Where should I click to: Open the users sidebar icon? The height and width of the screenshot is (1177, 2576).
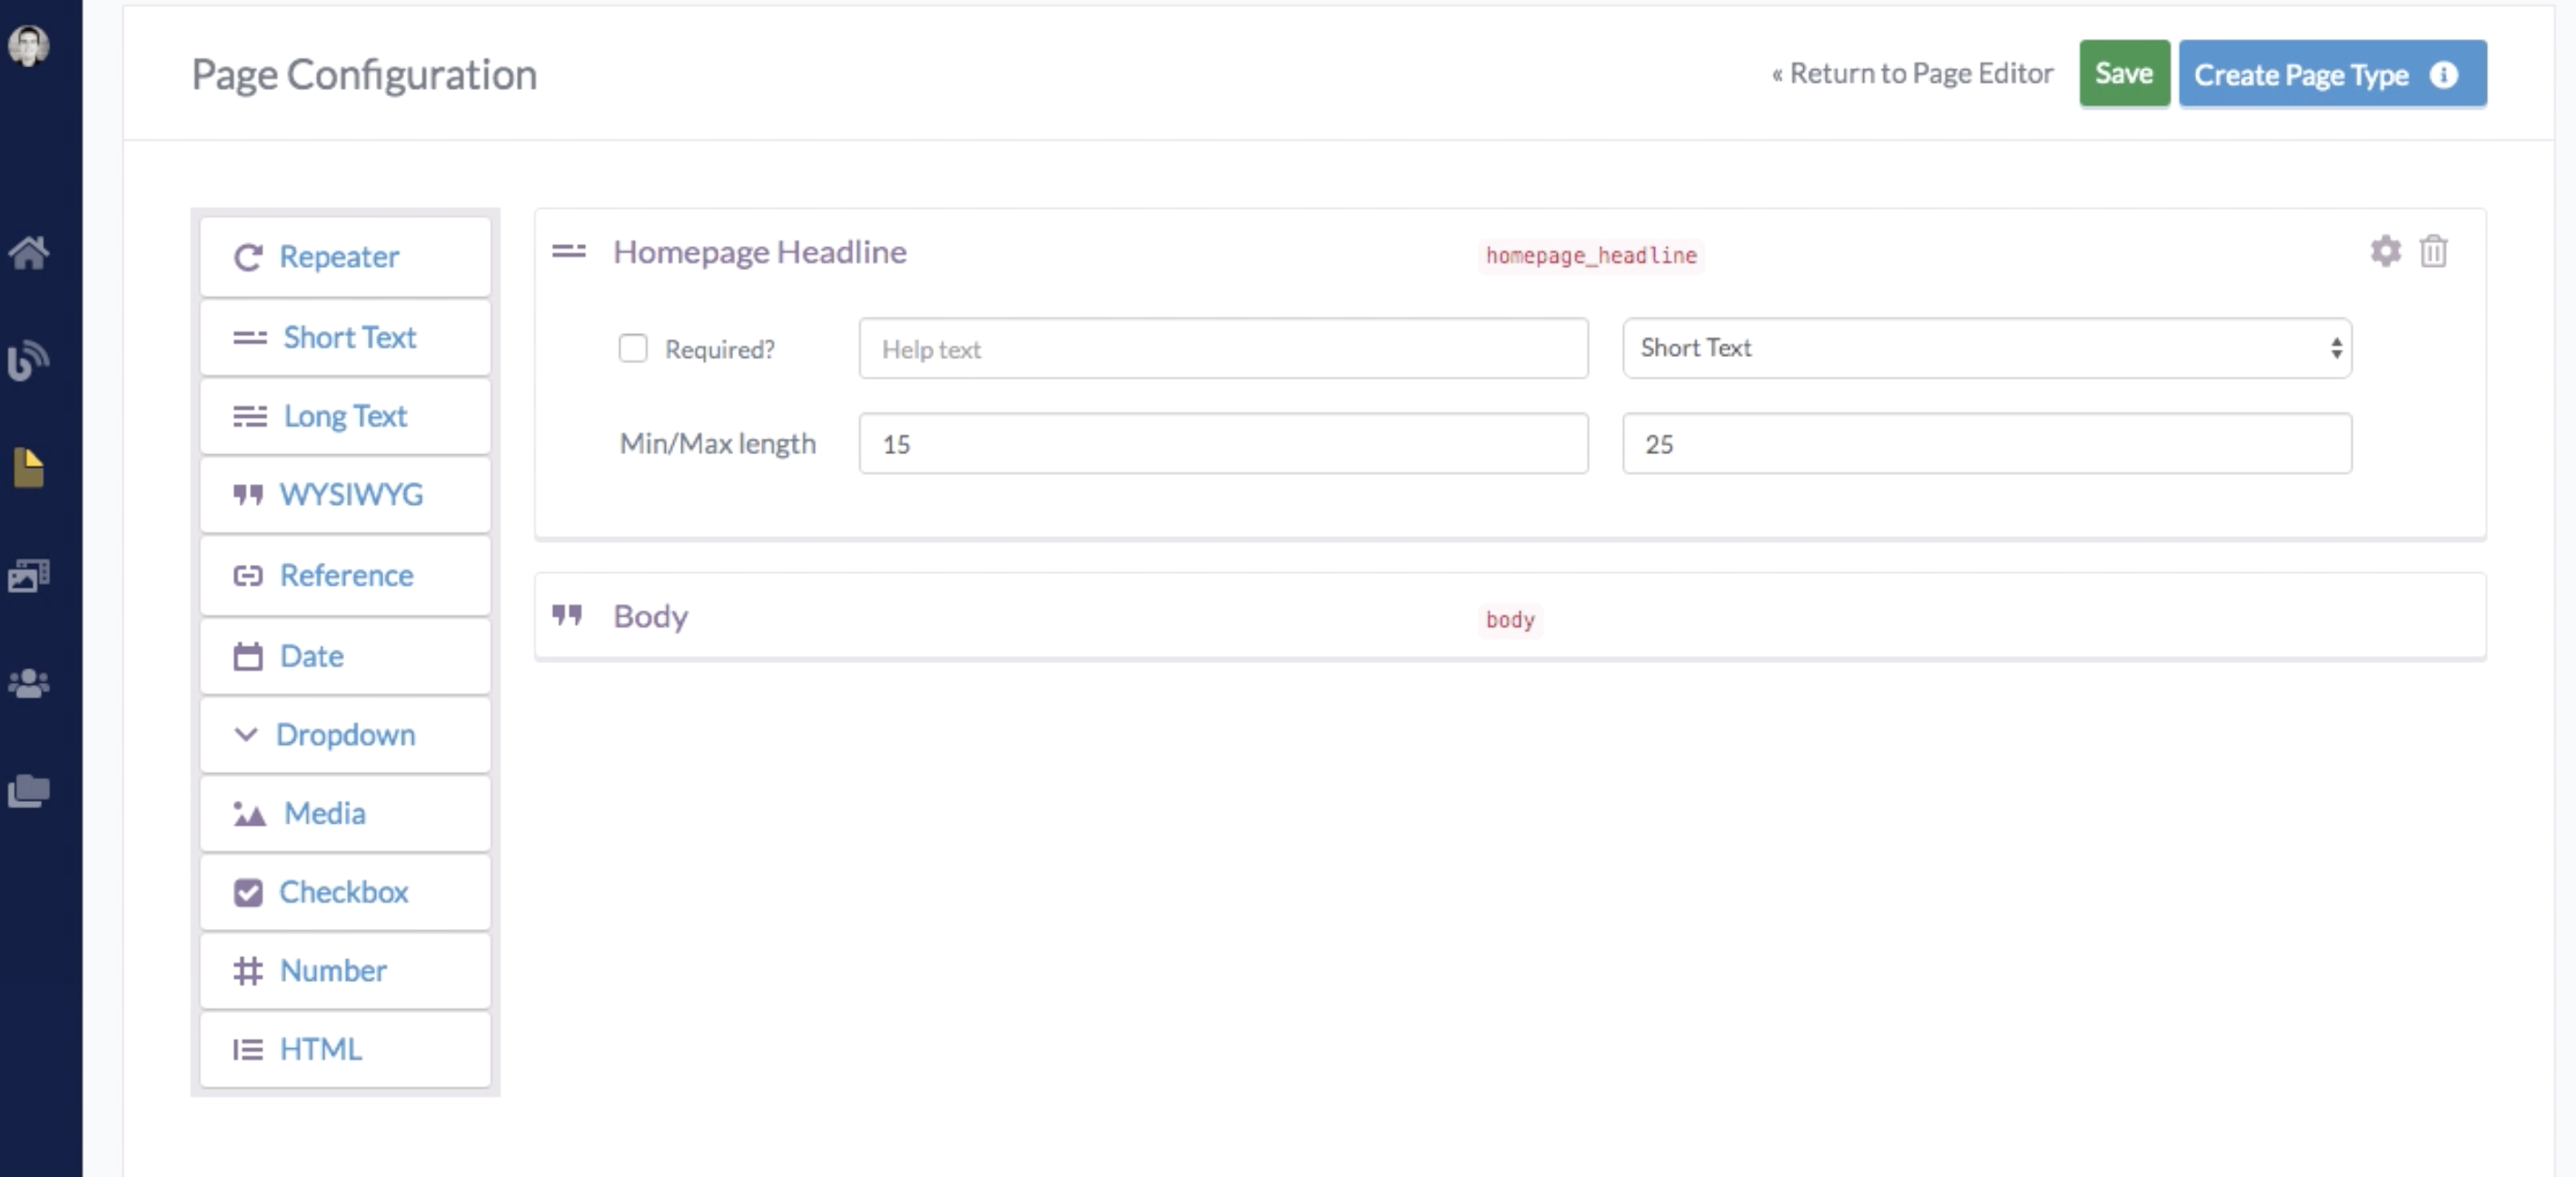29,683
